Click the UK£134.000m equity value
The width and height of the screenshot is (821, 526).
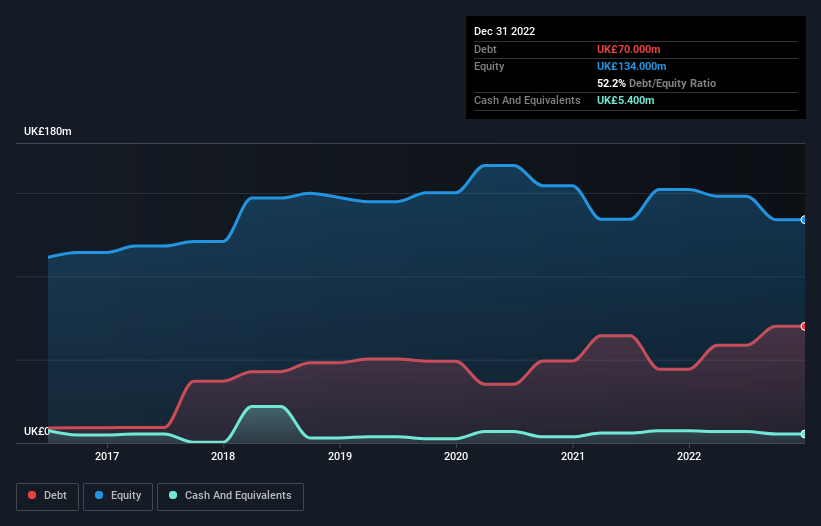(x=631, y=66)
